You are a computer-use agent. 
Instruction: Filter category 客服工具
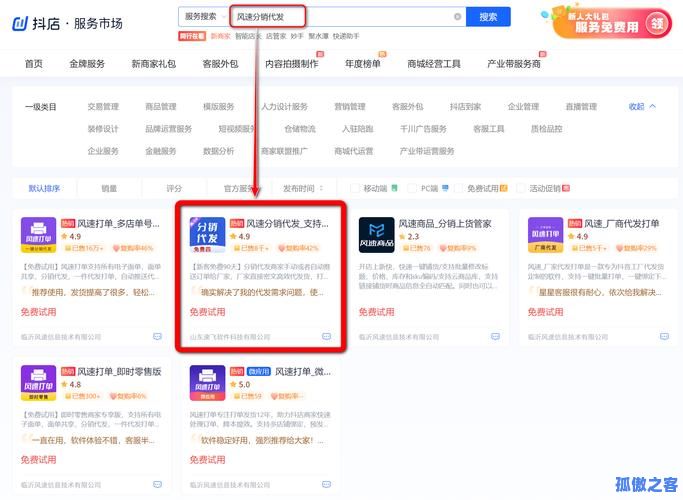(489, 129)
